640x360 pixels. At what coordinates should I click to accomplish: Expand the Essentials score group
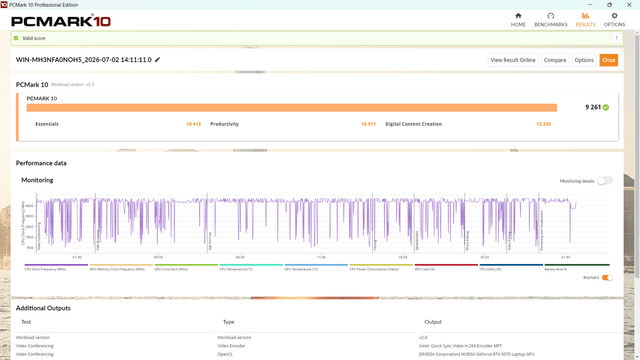pyautogui.click(x=47, y=124)
